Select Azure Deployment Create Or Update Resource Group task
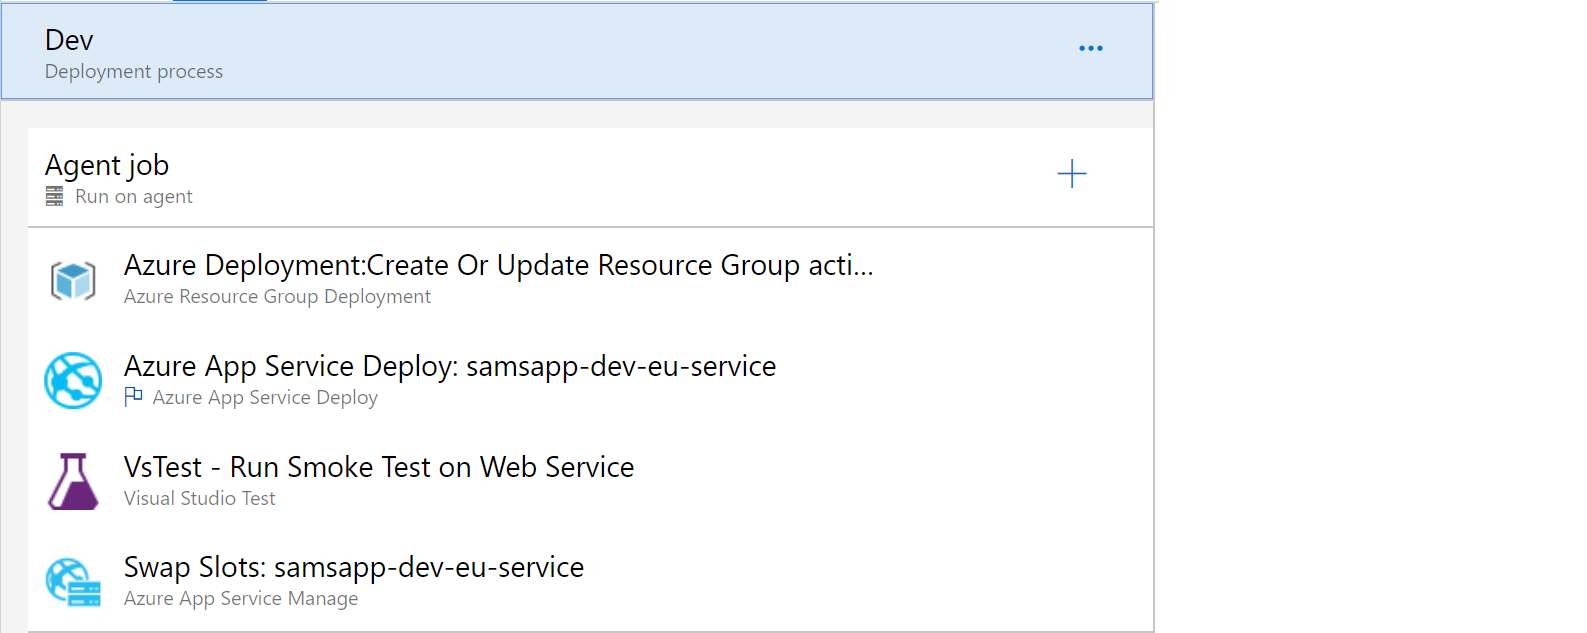This screenshot has width=1587, height=633. click(498, 265)
